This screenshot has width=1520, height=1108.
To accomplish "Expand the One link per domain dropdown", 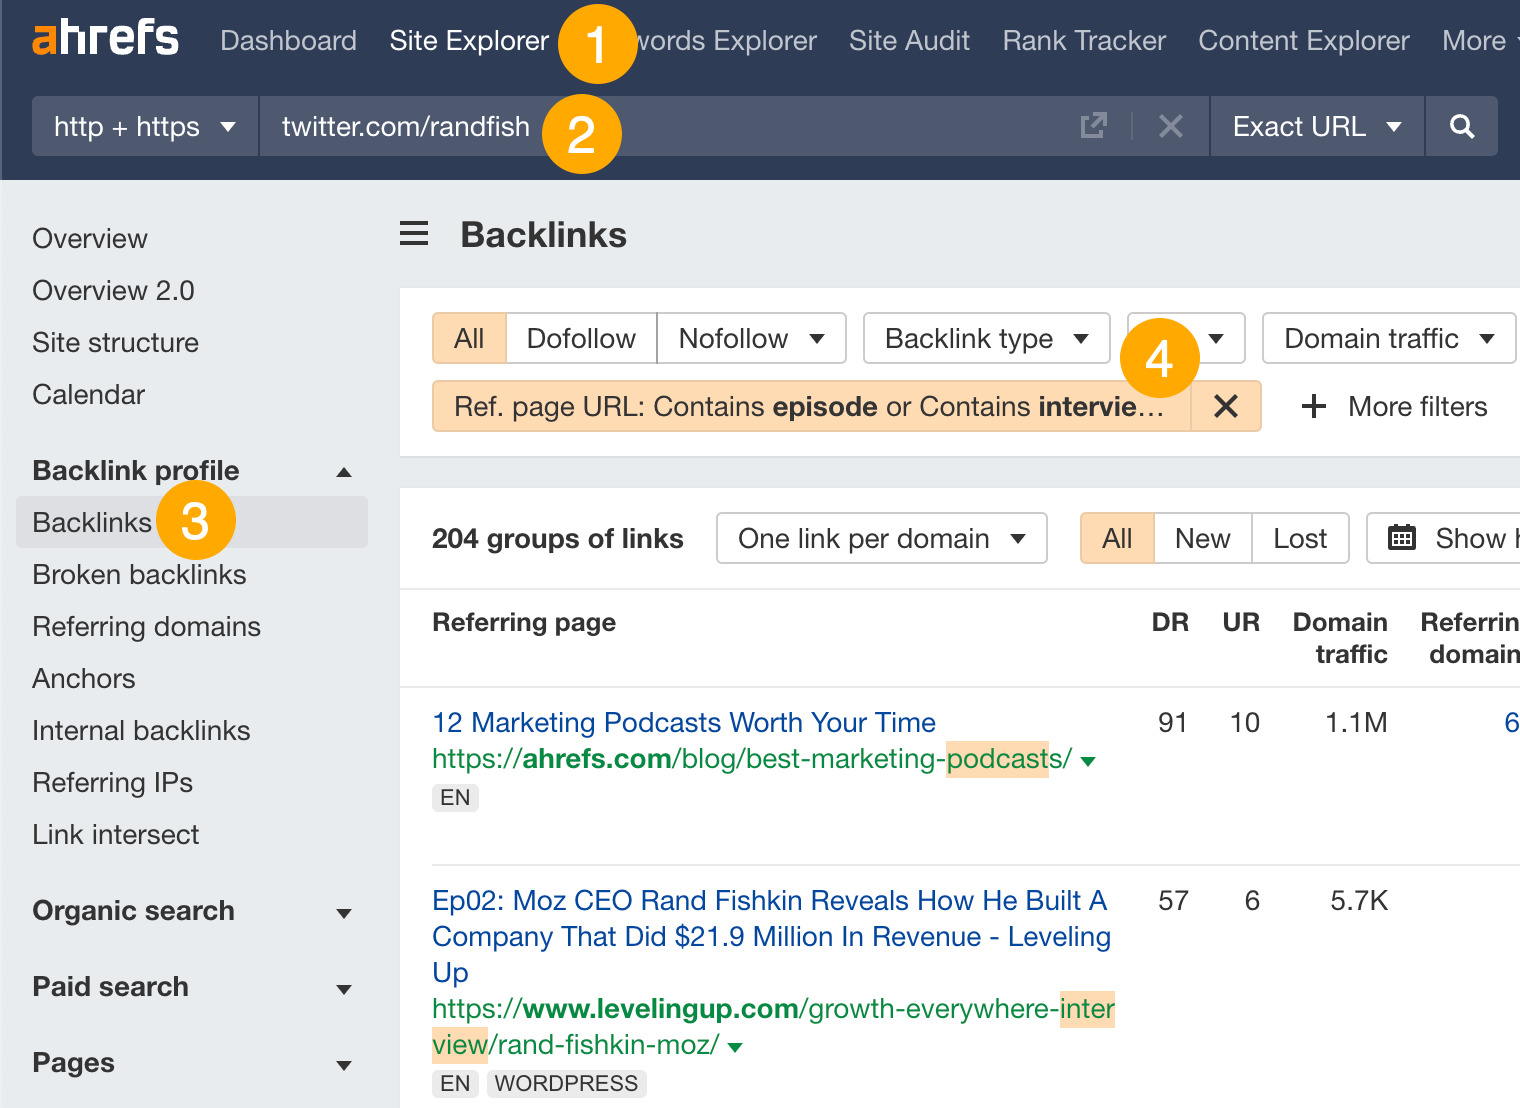I will point(880,538).
